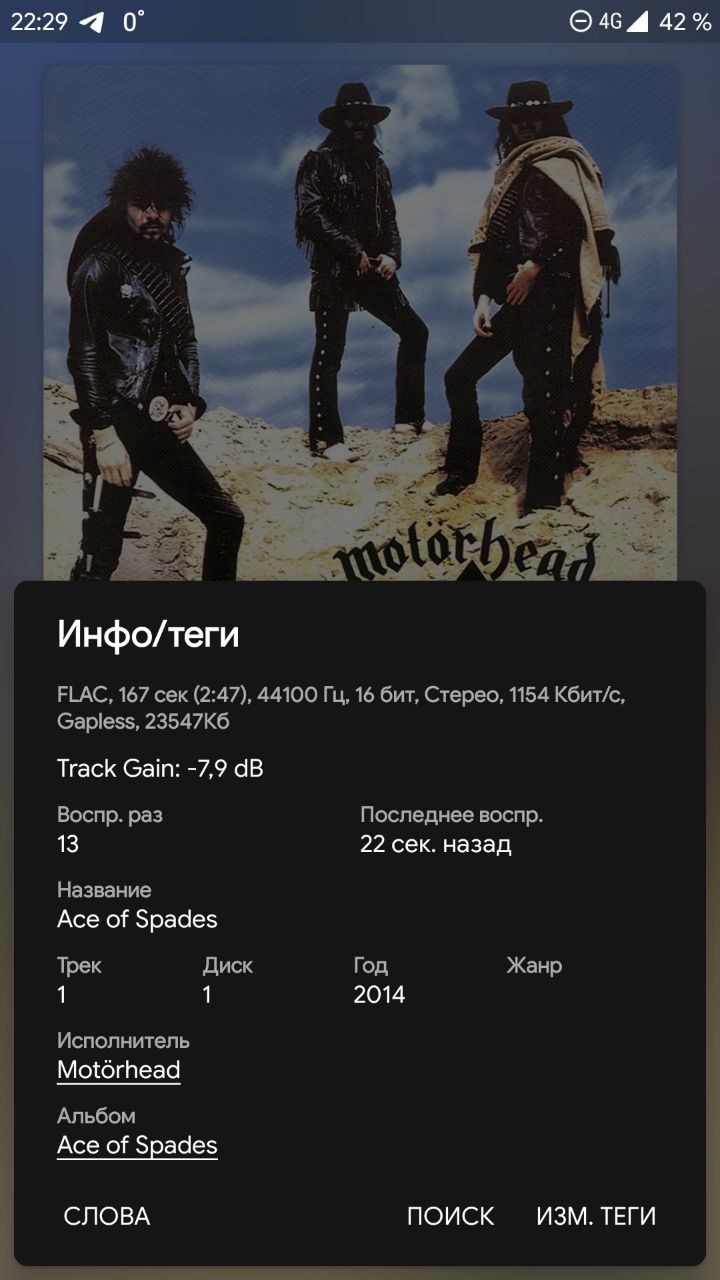Open tag editor via ИЗМ. ТЕГИ

(x=596, y=1216)
